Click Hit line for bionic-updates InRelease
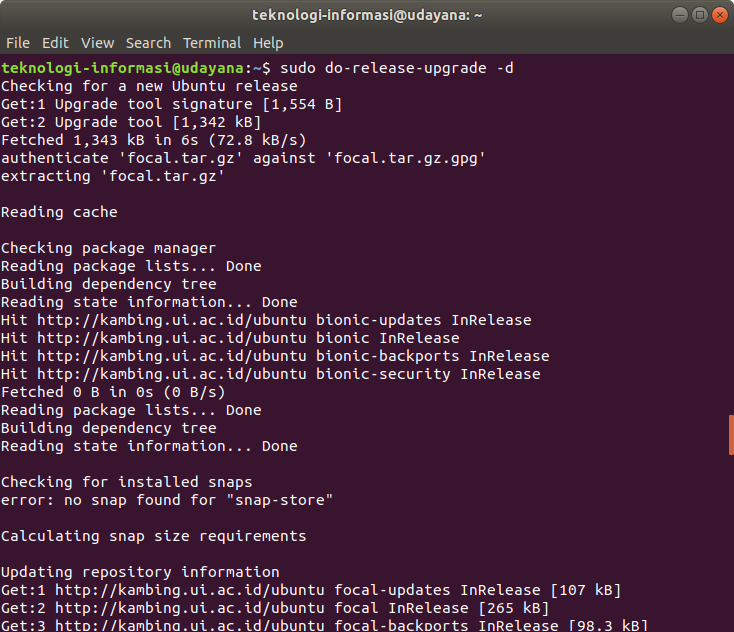734x632 pixels. [266, 321]
